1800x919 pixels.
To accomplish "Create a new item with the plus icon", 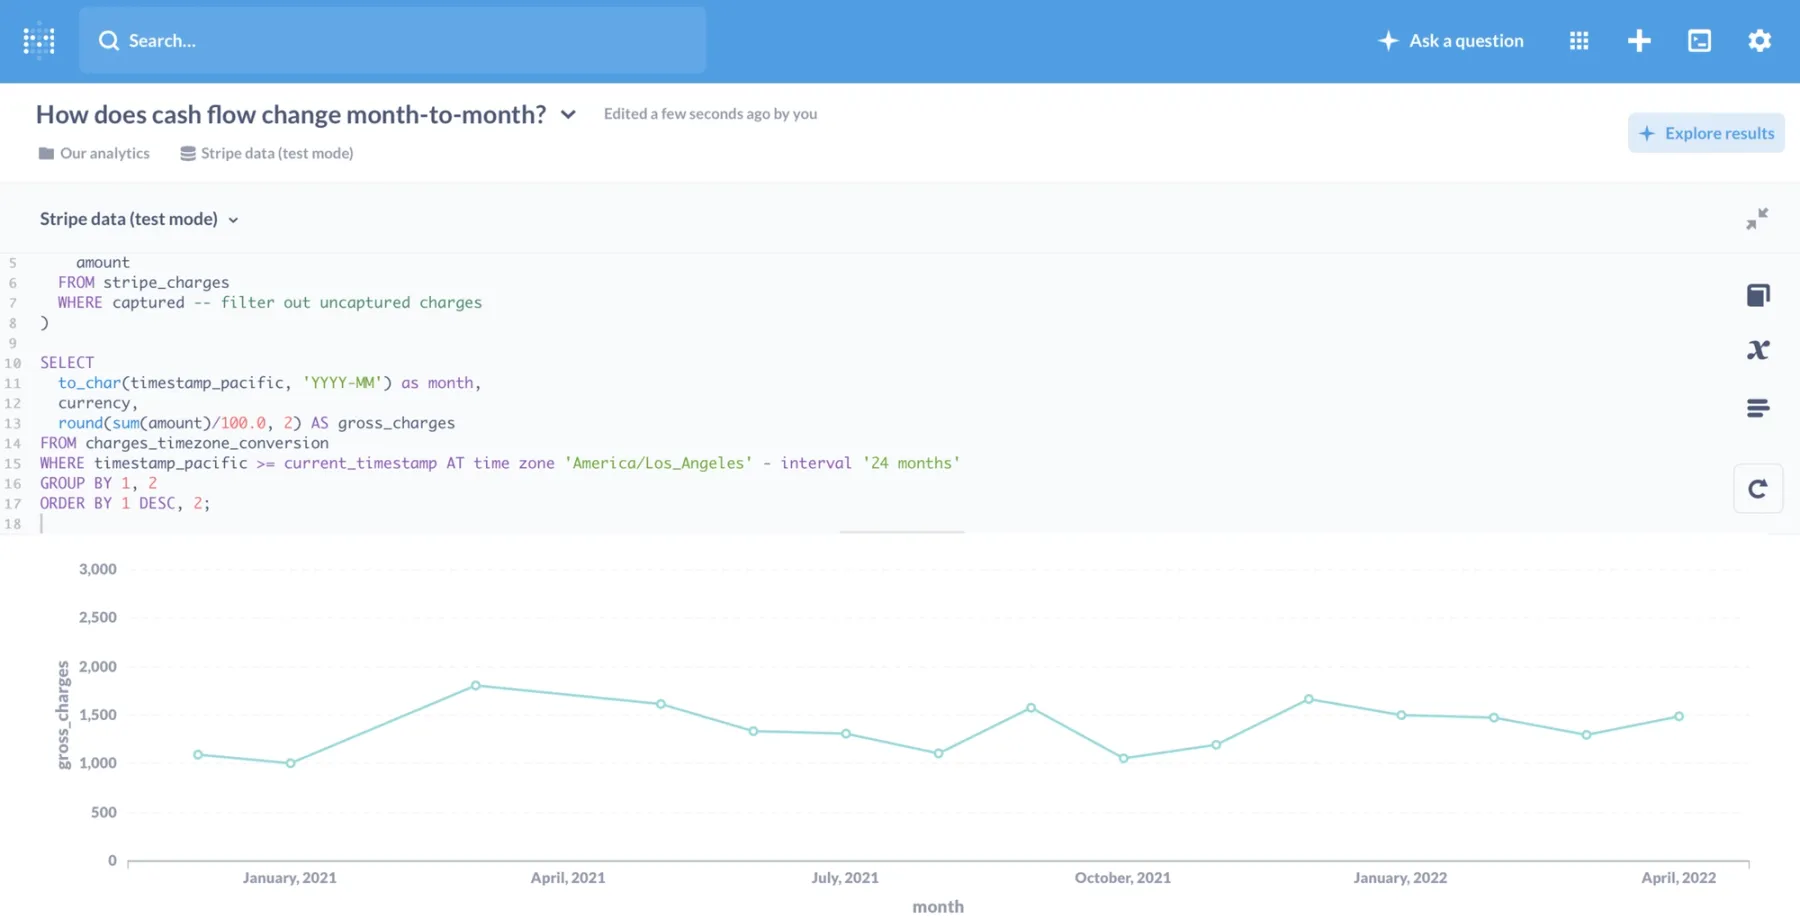I will [x=1639, y=41].
